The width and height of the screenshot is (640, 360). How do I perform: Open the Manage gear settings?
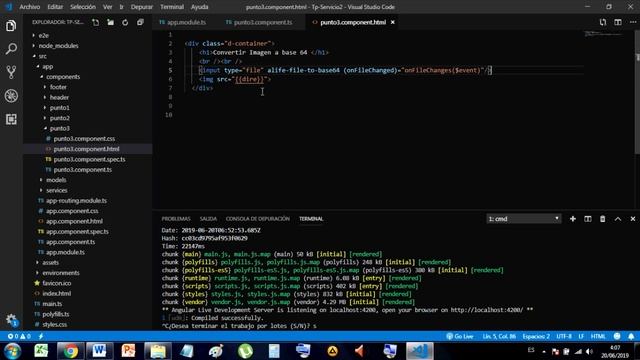(11, 320)
